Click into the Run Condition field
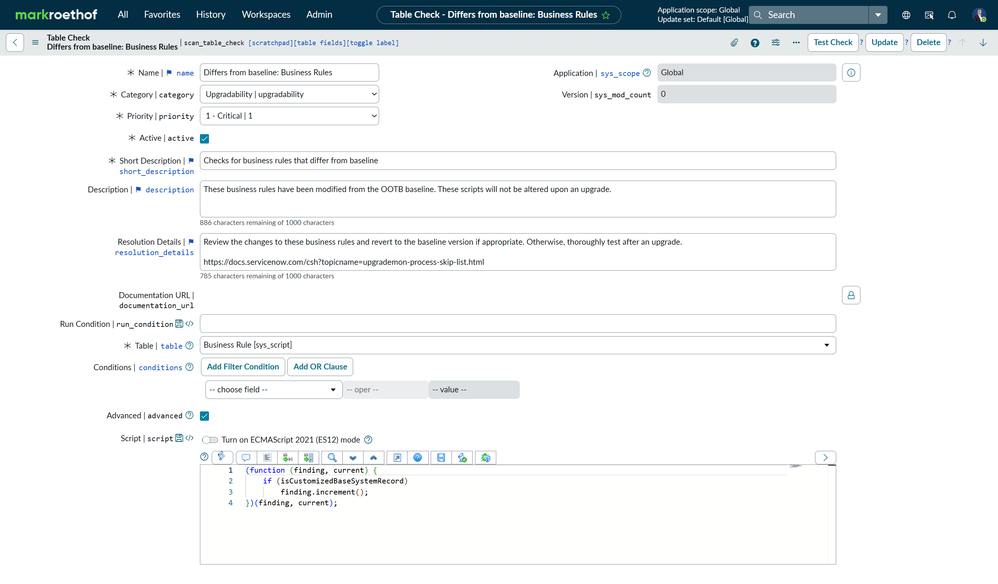 [x=517, y=324]
